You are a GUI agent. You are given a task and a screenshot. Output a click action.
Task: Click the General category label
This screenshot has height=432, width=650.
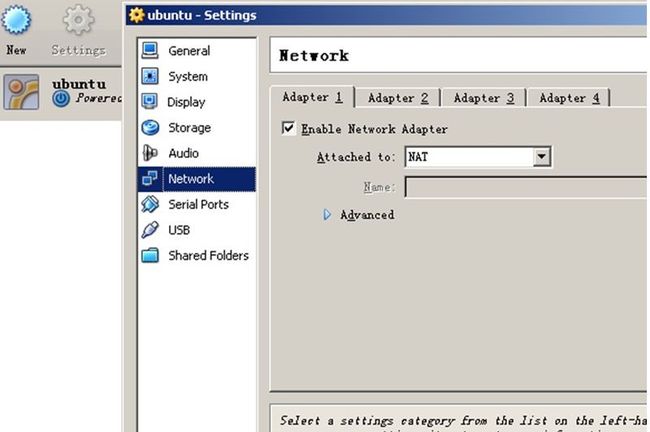[189, 51]
